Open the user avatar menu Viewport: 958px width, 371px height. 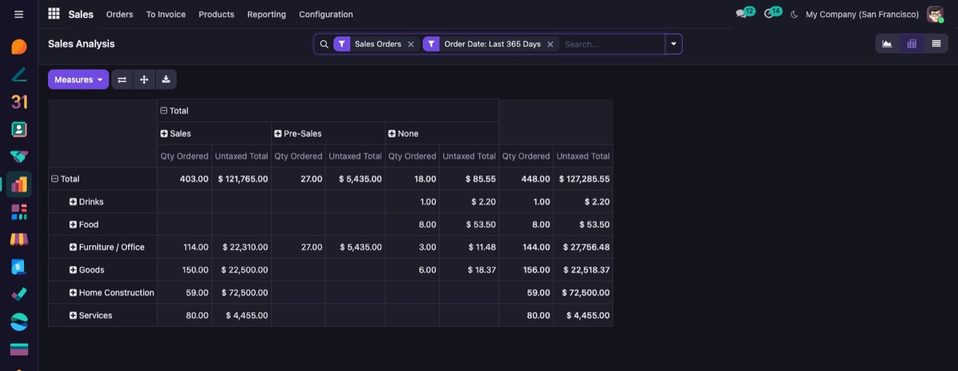(935, 14)
